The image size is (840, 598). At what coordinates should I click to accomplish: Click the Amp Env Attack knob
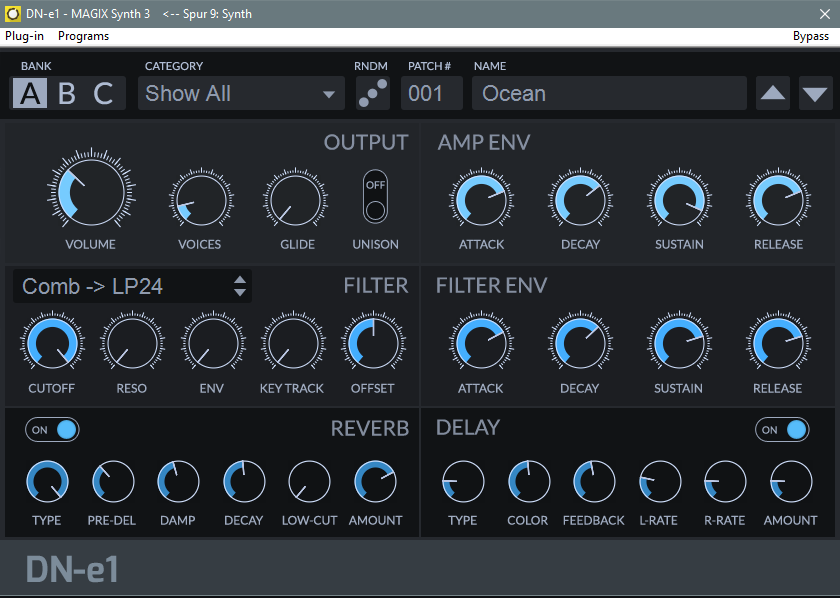pos(481,200)
